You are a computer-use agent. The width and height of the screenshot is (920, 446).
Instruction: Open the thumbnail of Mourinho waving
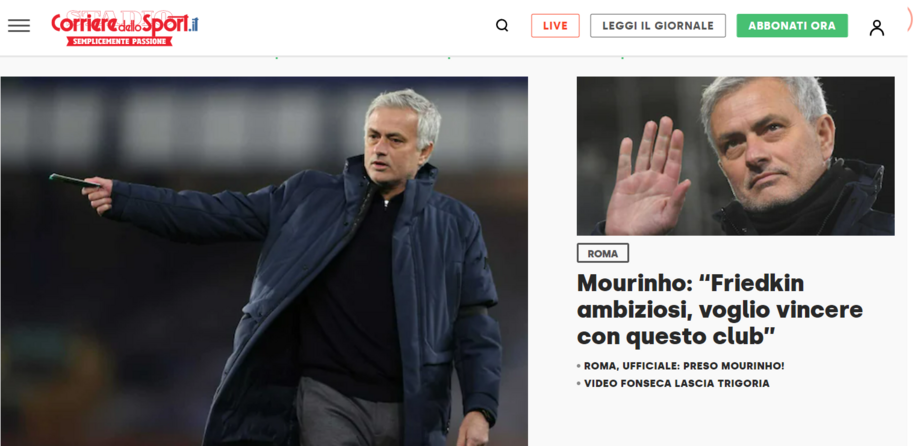point(736,156)
